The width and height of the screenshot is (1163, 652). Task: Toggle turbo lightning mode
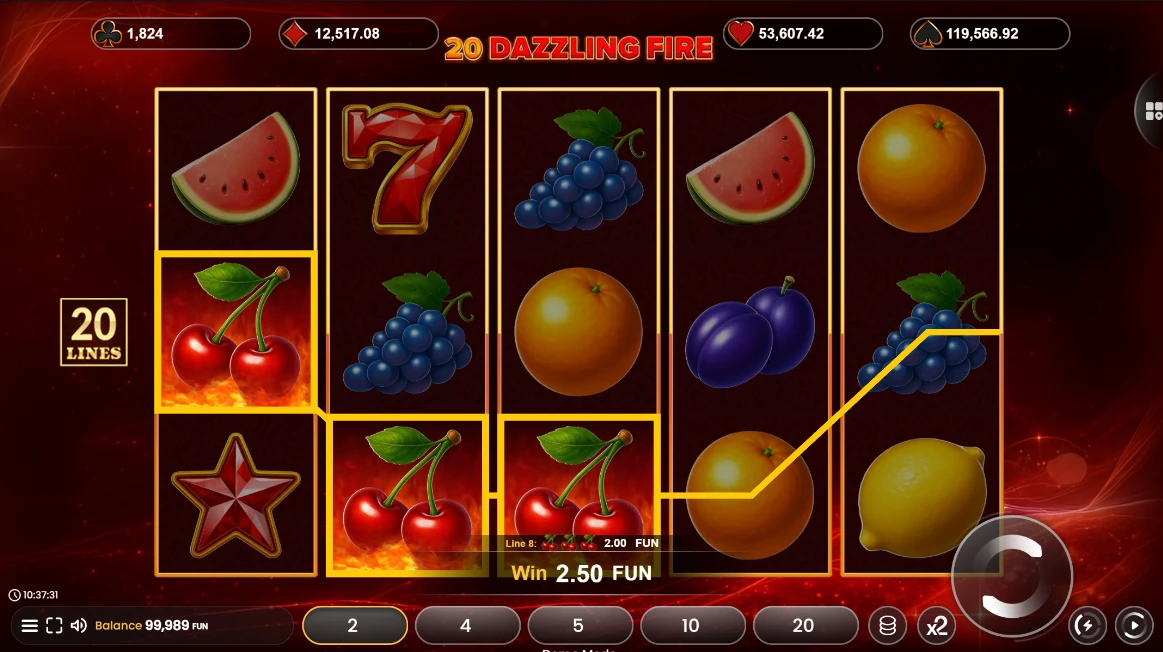click(1087, 625)
